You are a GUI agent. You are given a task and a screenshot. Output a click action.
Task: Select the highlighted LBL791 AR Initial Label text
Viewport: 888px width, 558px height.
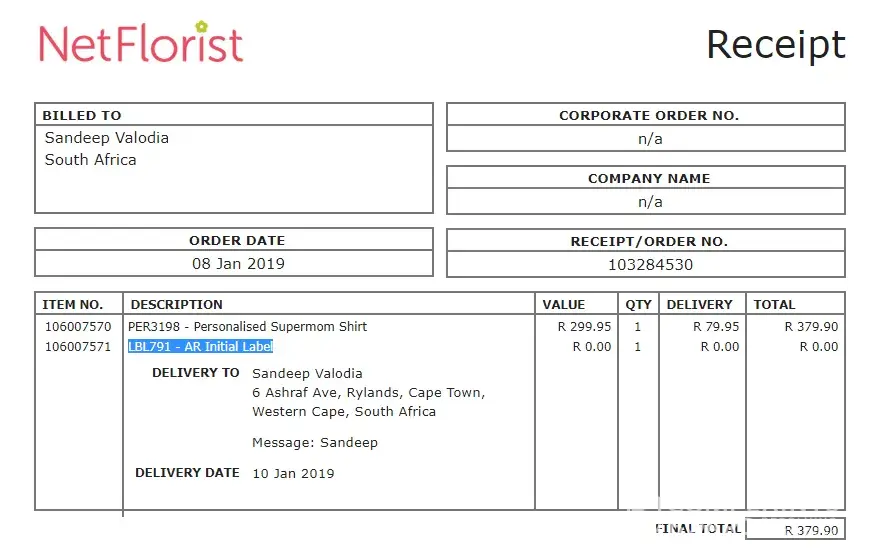[x=200, y=347]
